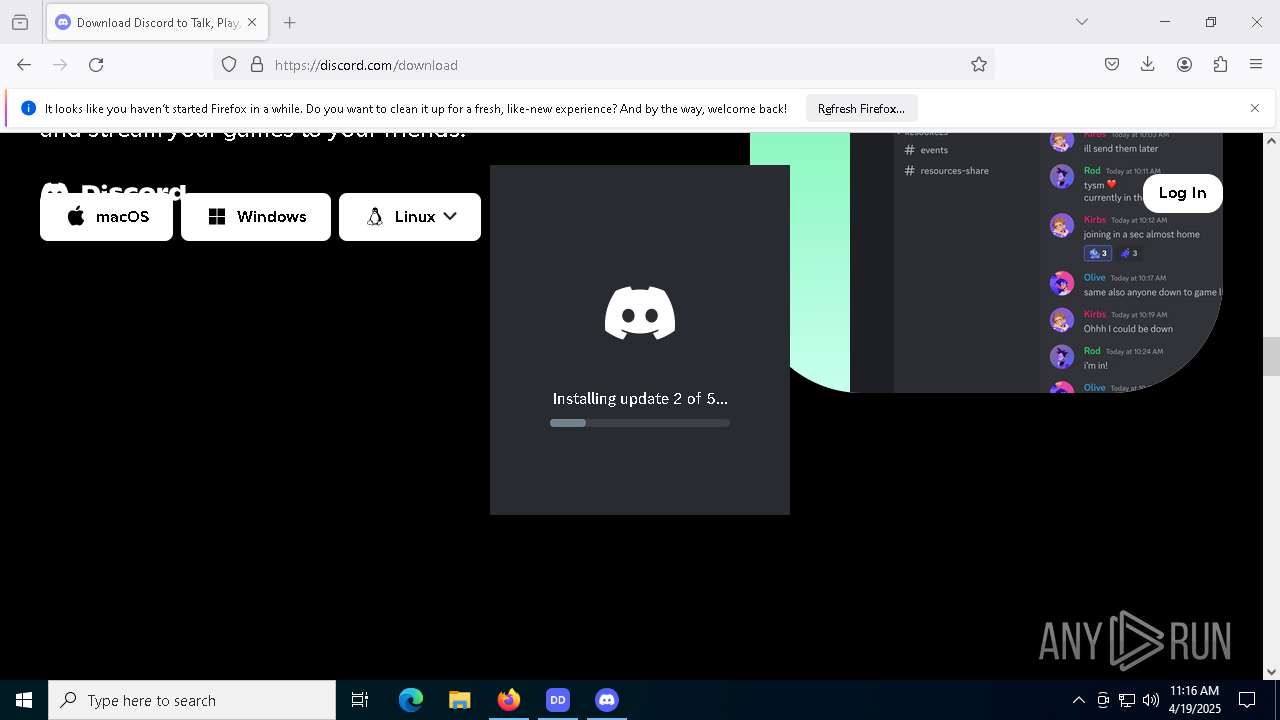Screen dimensions: 1280x720
Task: Dismiss the Firefox notification bar
Action: (1255, 108)
